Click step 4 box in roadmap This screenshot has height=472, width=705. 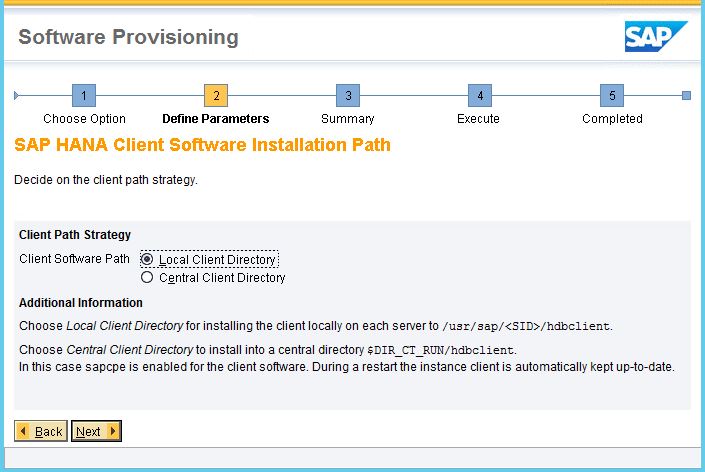(x=480, y=95)
